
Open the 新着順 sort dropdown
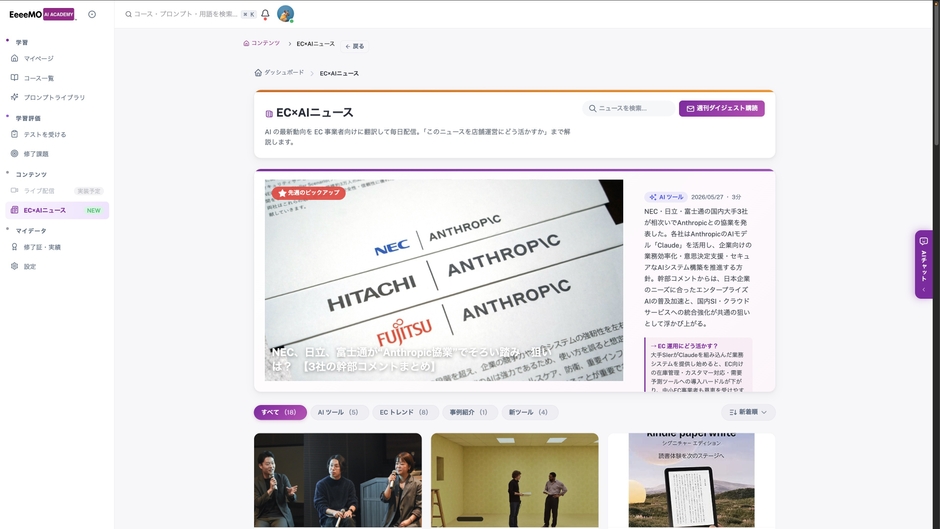tap(748, 413)
